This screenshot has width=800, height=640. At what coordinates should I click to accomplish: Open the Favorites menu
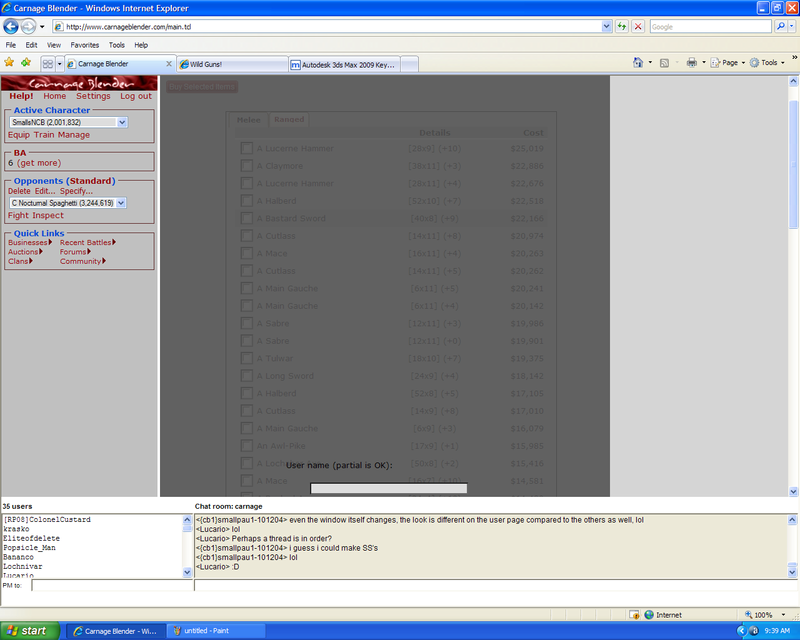pos(85,45)
